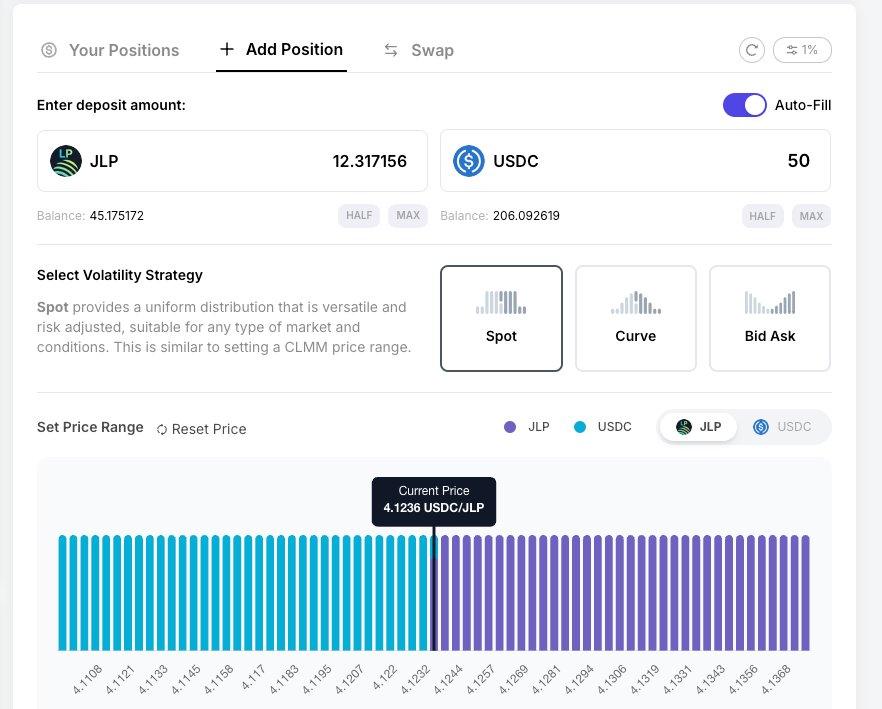The width and height of the screenshot is (882, 709).
Task: Open the Your Positions tab
Action: [x=110, y=50]
